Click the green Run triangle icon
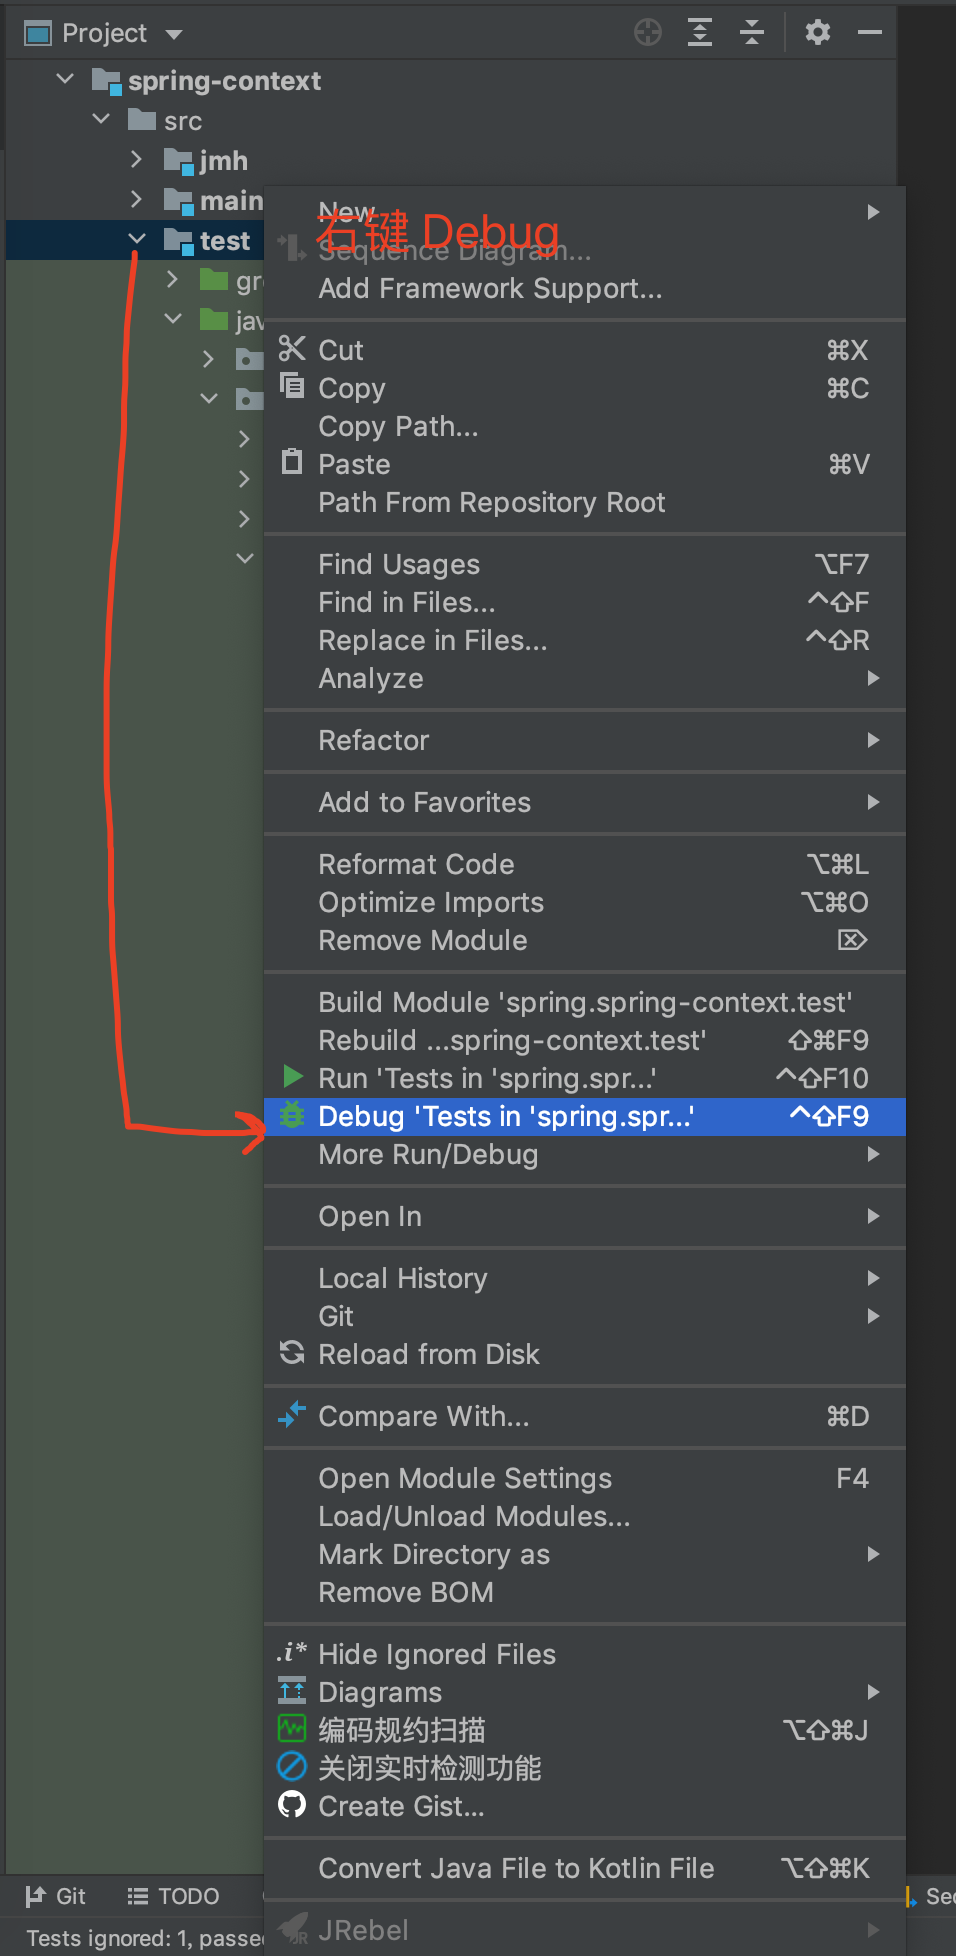This screenshot has width=956, height=1956. [293, 1077]
